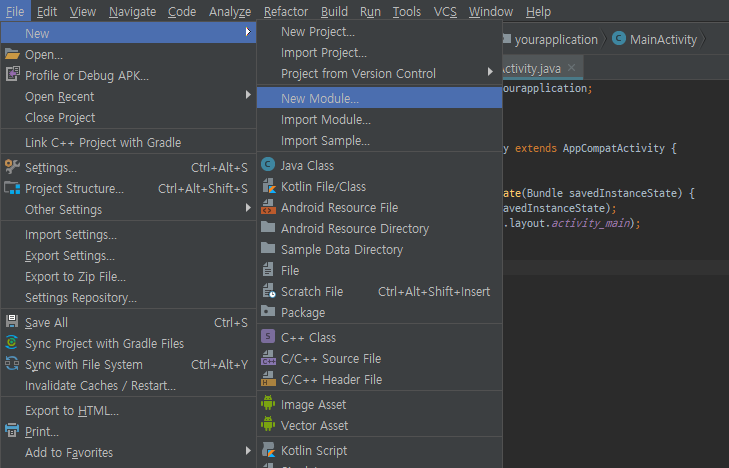Image resolution: width=729 pixels, height=468 pixels.
Task: Open the Refactor menu
Action: coord(286,12)
